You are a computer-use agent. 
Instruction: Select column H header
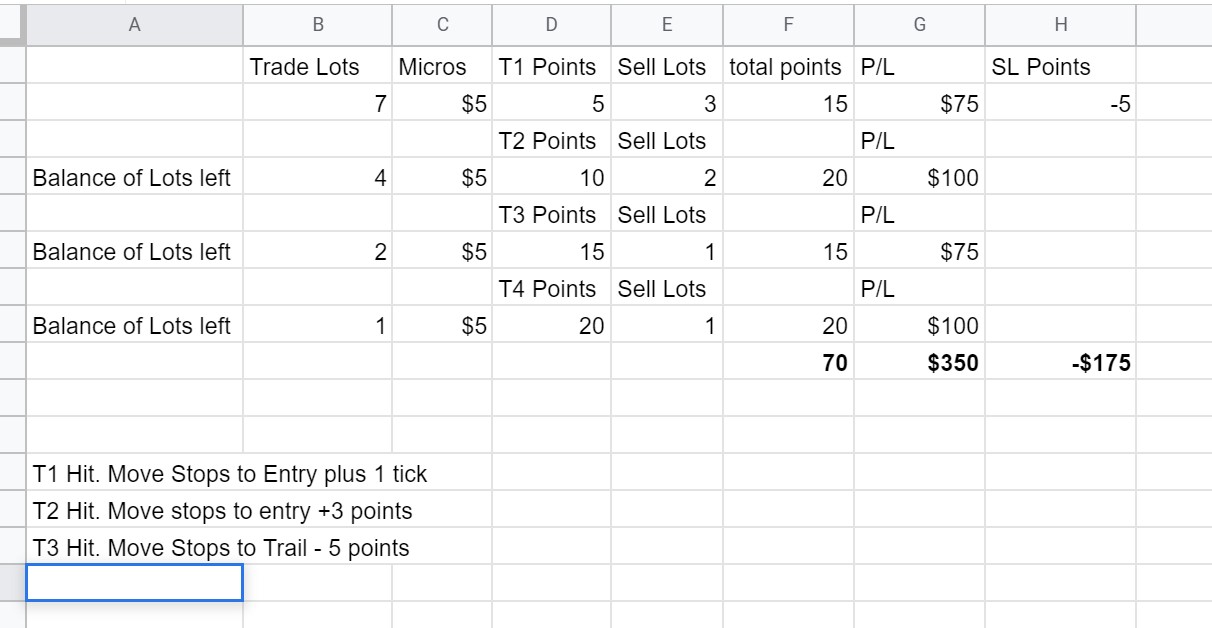1060,25
